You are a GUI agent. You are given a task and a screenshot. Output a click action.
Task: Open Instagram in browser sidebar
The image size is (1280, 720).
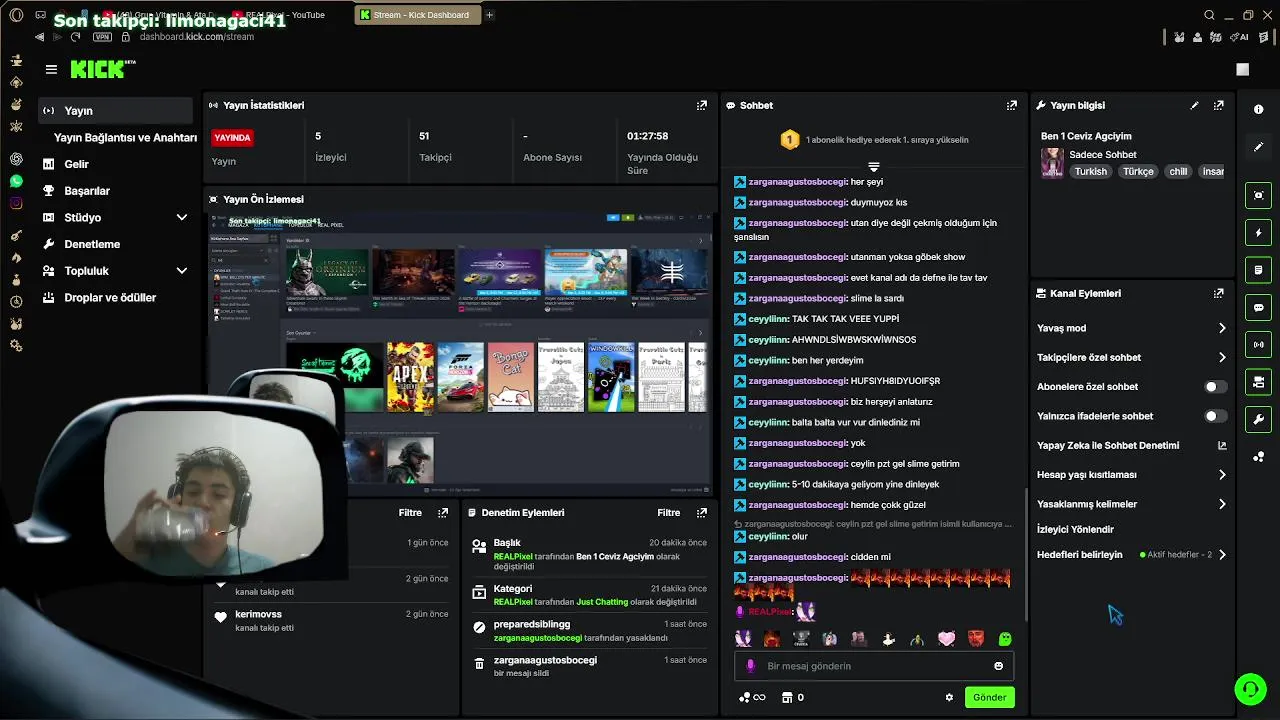point(16,203)
